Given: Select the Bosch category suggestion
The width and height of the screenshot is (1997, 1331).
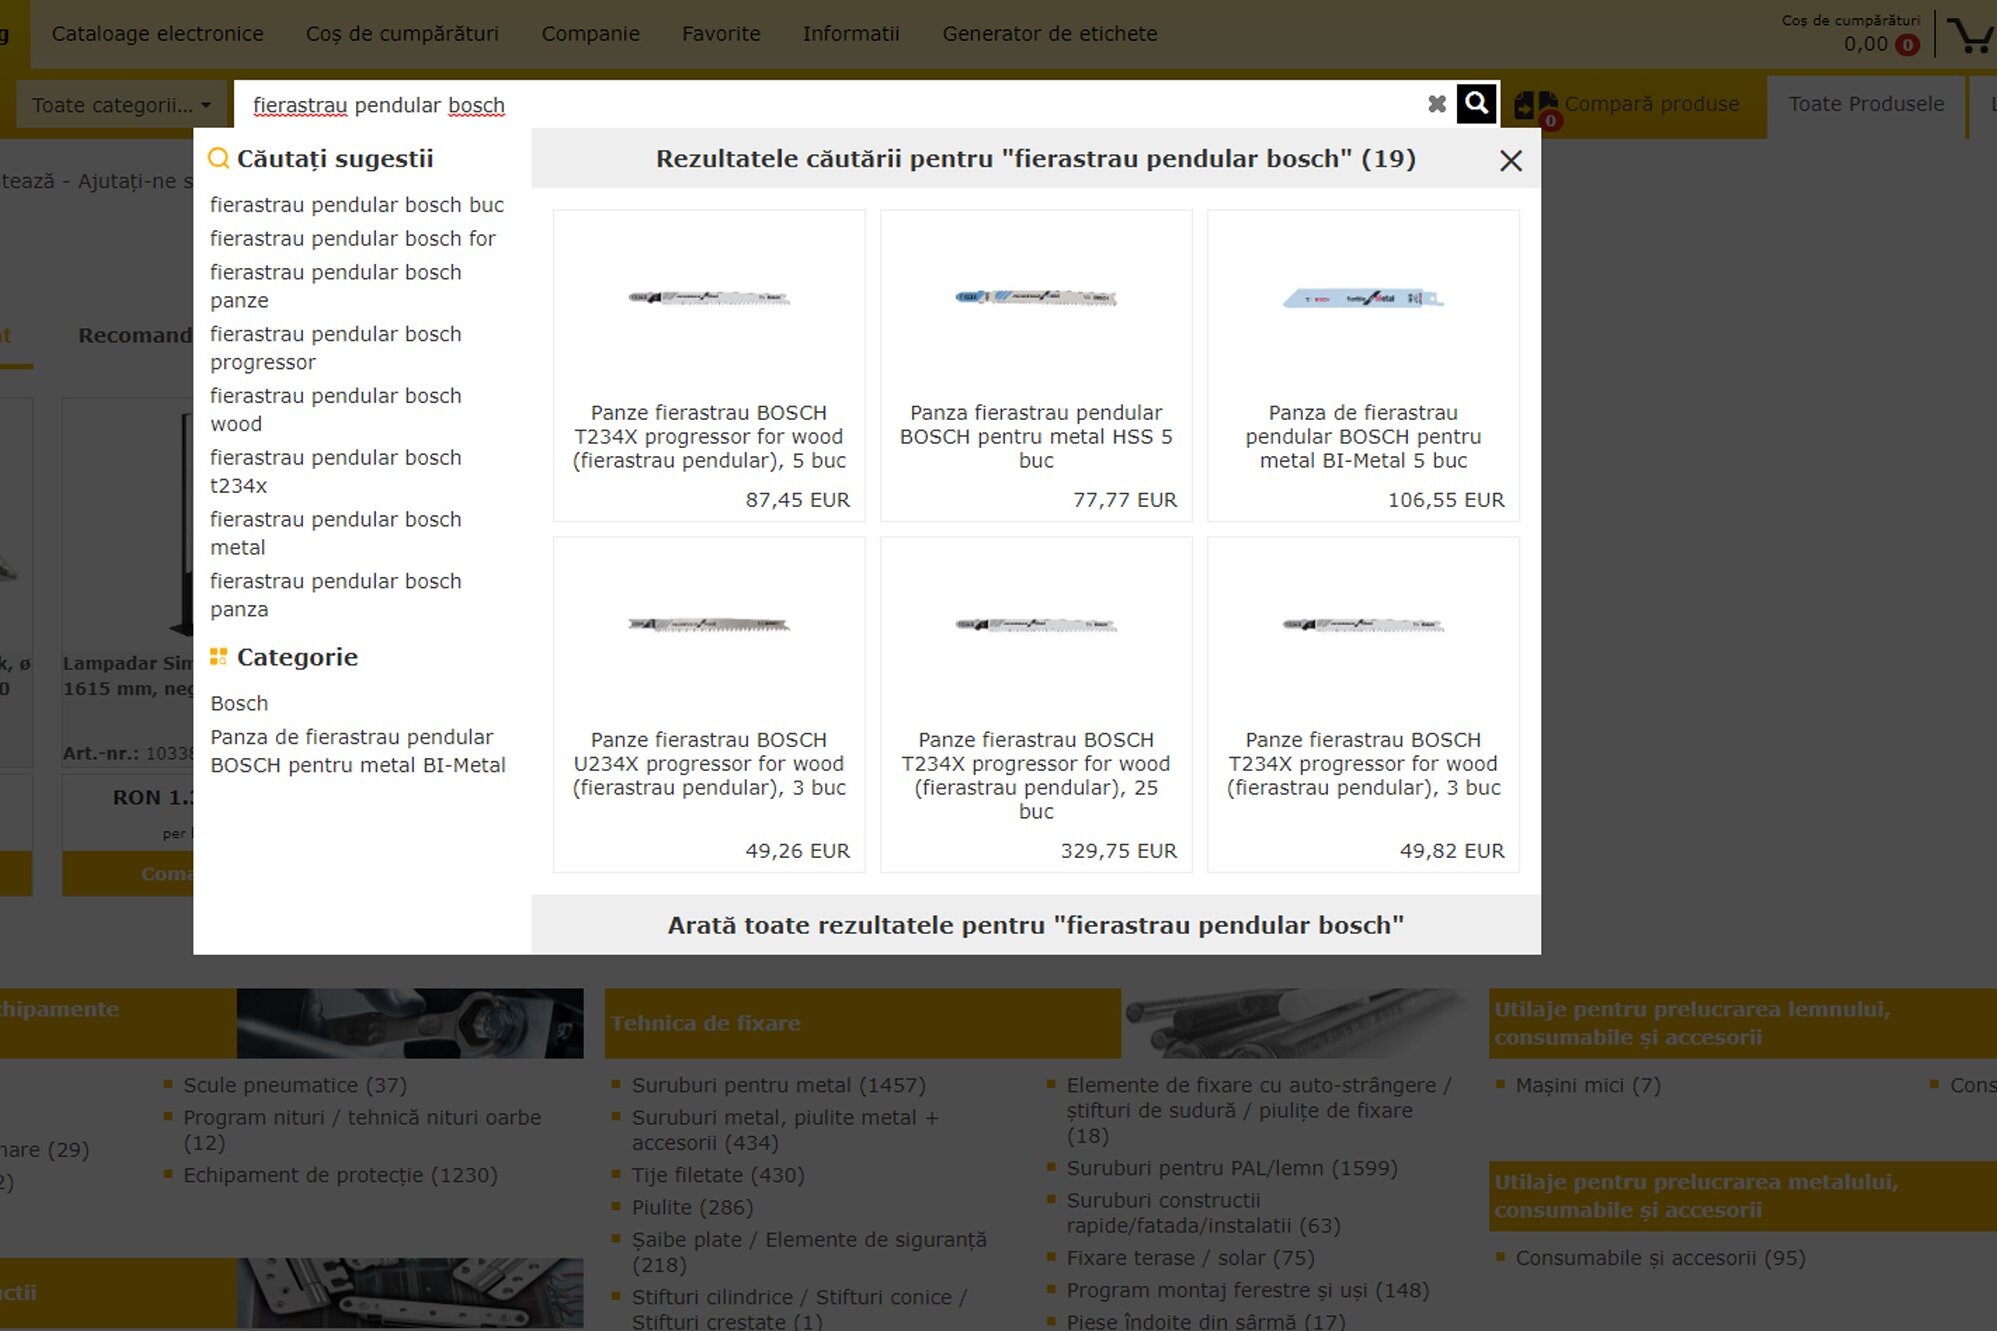Looking at the screenshot, I should (238, 702).
